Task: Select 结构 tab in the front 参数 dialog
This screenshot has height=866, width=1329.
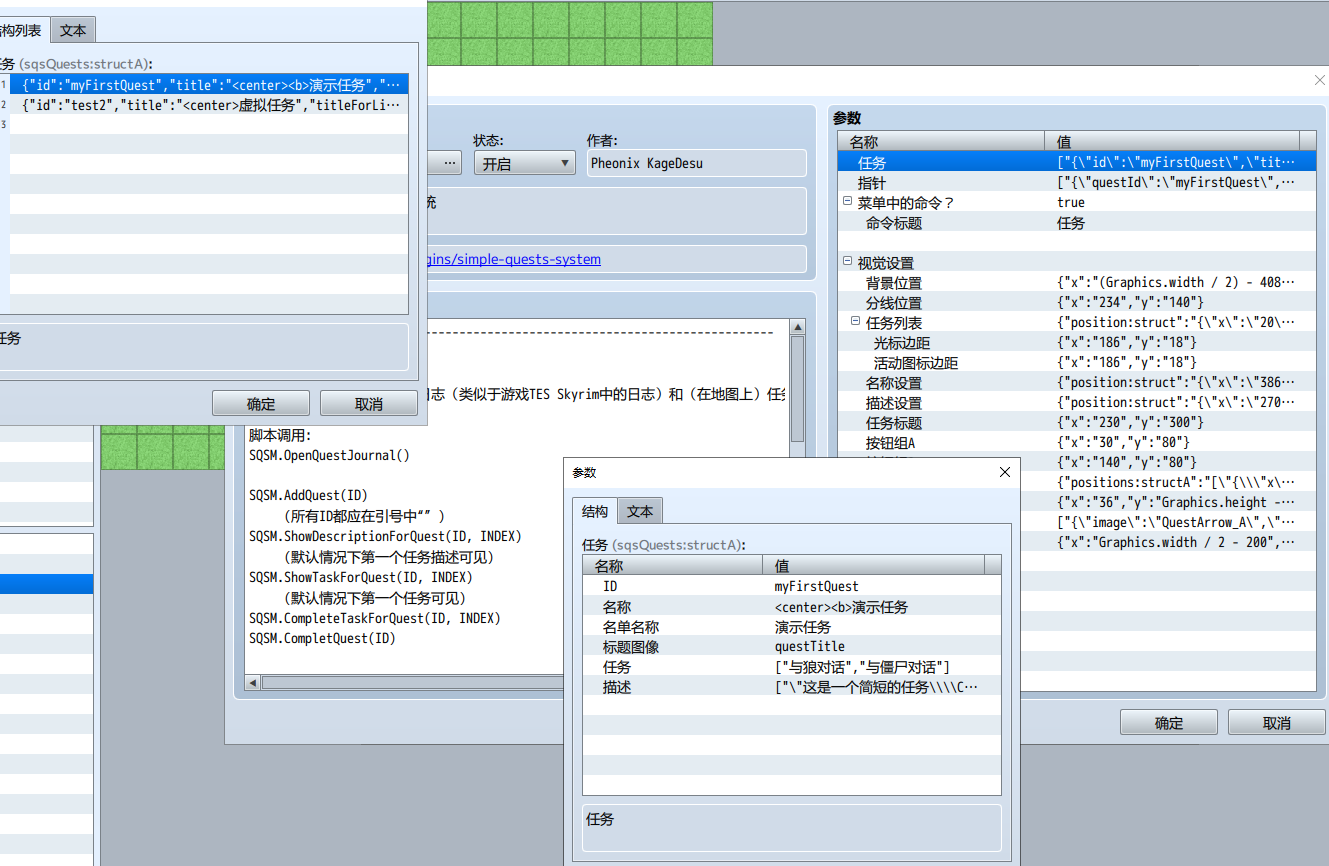Action: 595,511
